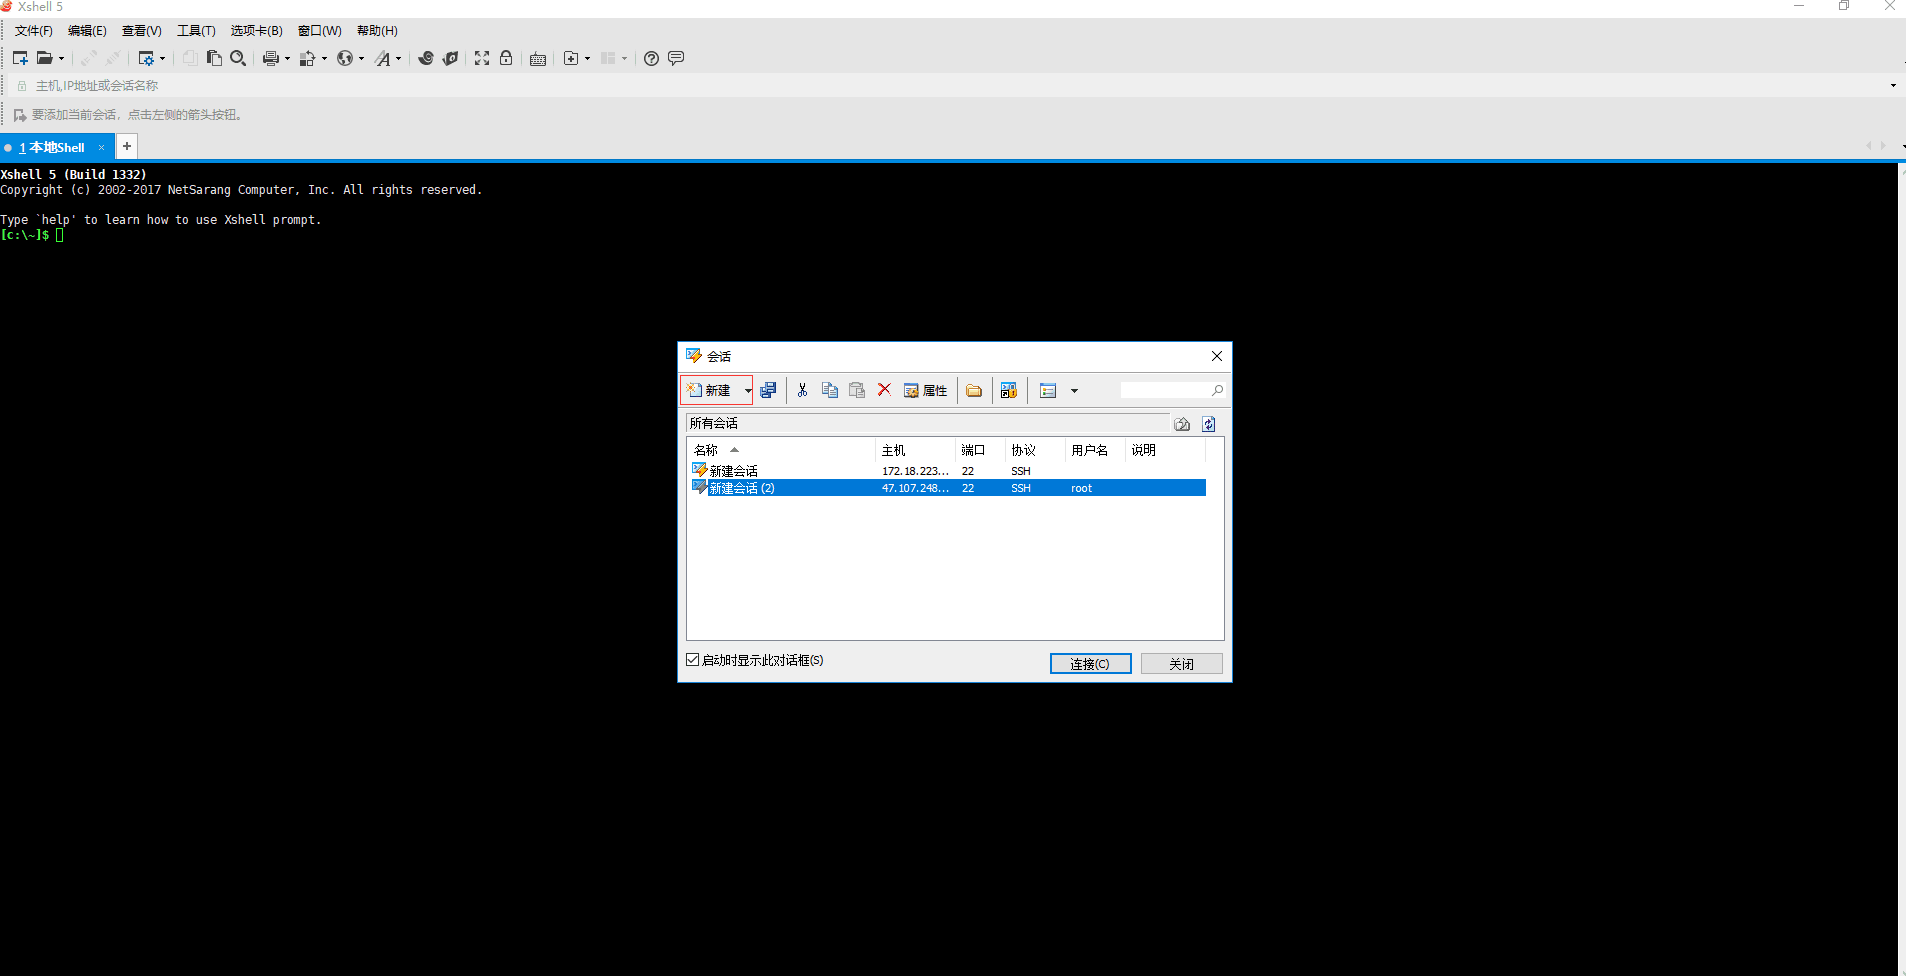Click the Paste icon in main toolbar
Screen dimensions: 1906x976
click(214, 58)
